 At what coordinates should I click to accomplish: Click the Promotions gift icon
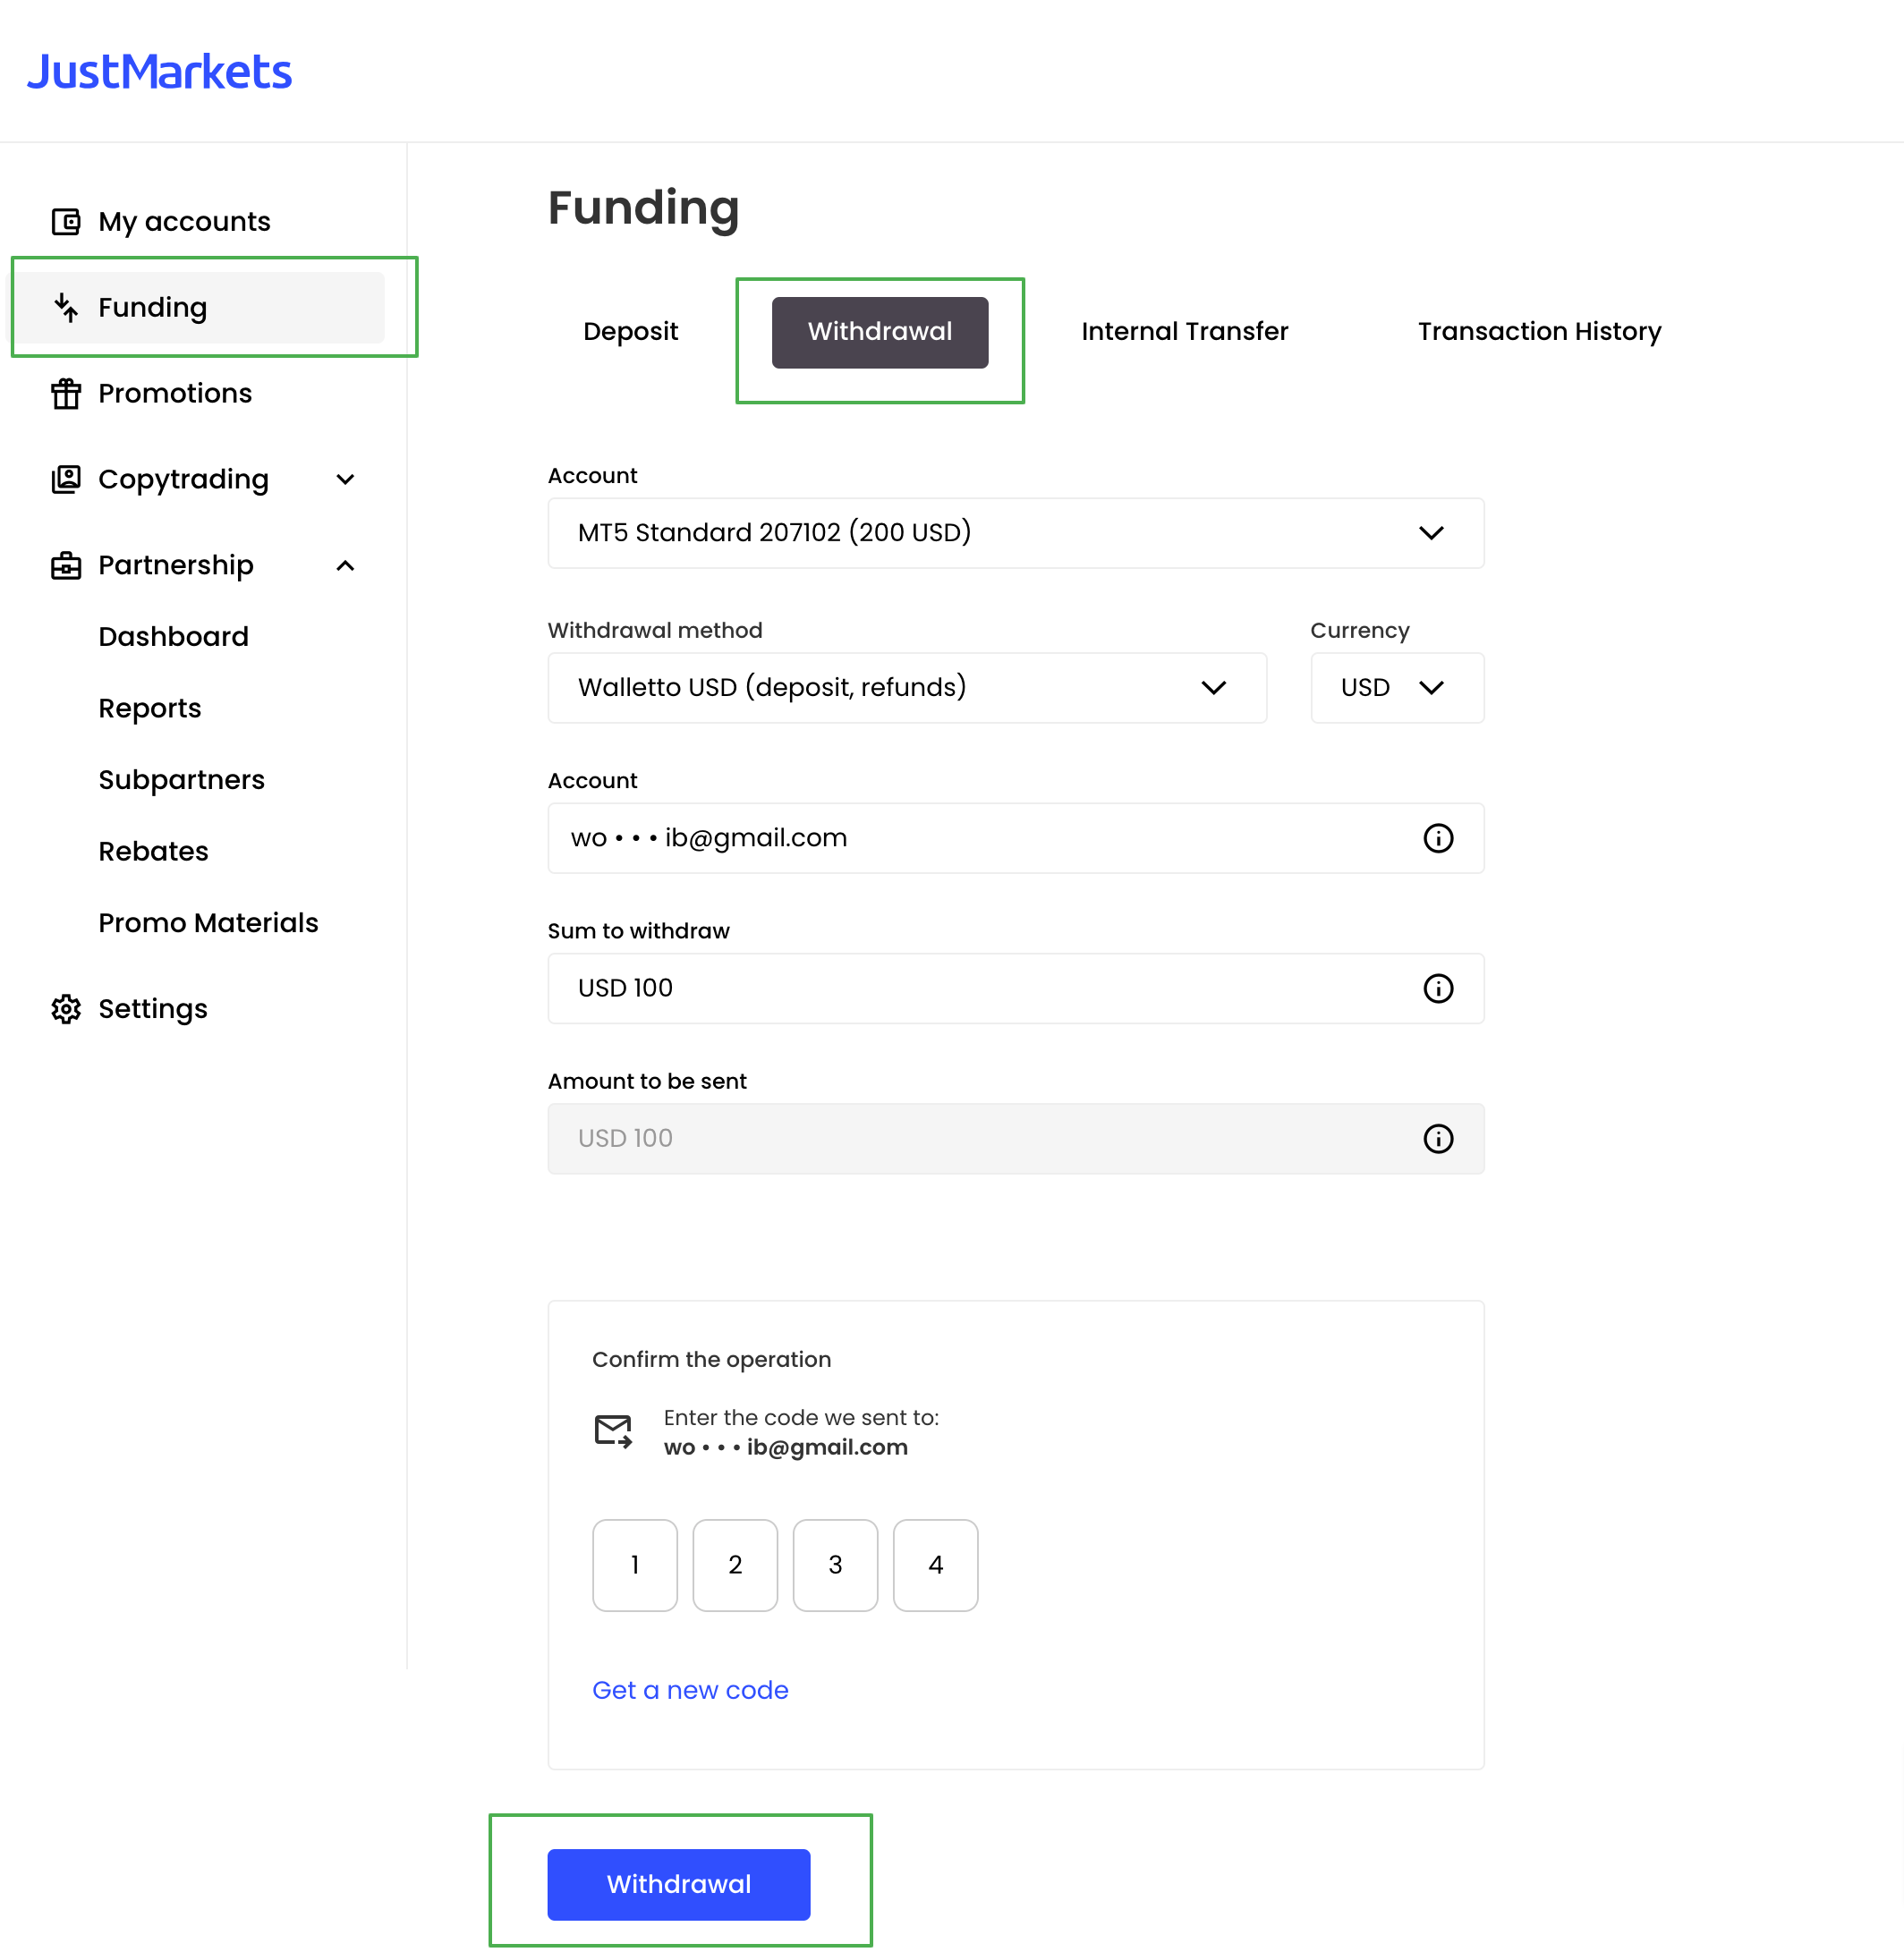[66, 393]
